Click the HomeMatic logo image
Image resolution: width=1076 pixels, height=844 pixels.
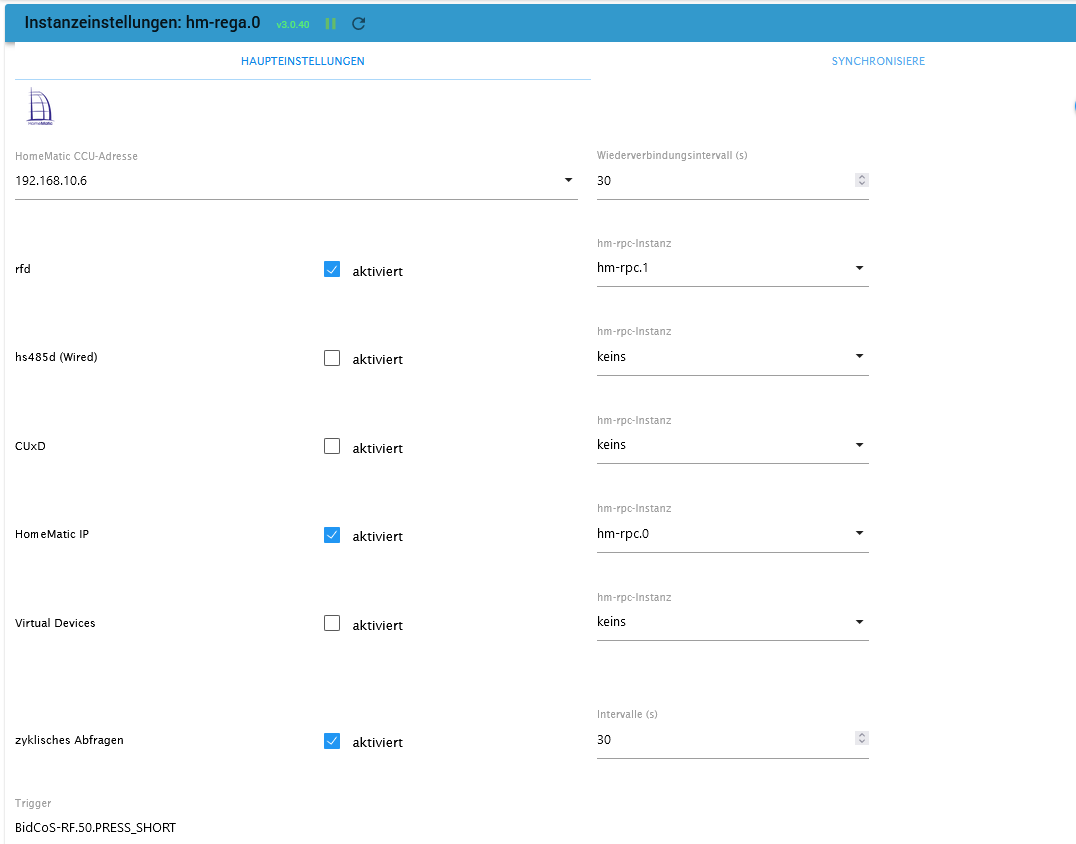[x=39, y=107]
